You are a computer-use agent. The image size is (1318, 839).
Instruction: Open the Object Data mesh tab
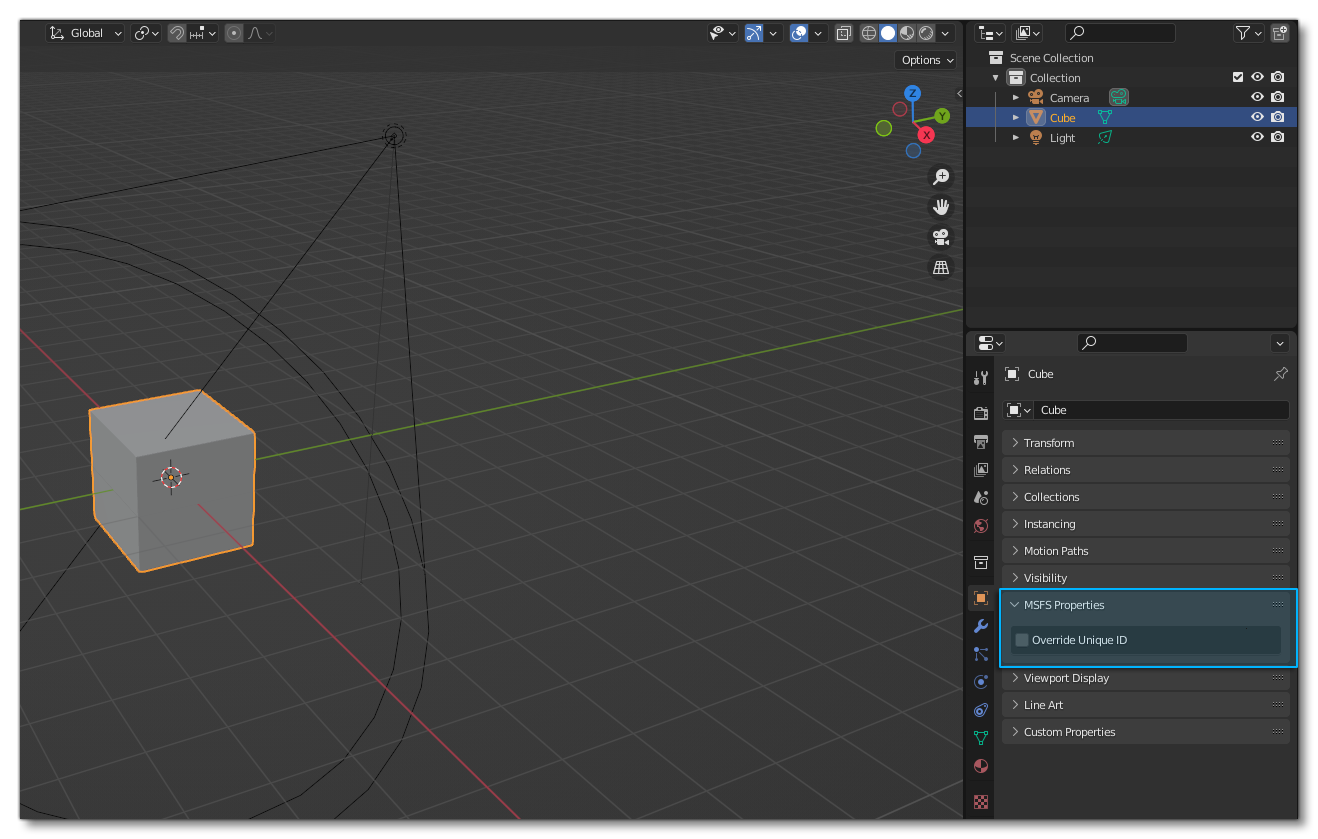981,738
